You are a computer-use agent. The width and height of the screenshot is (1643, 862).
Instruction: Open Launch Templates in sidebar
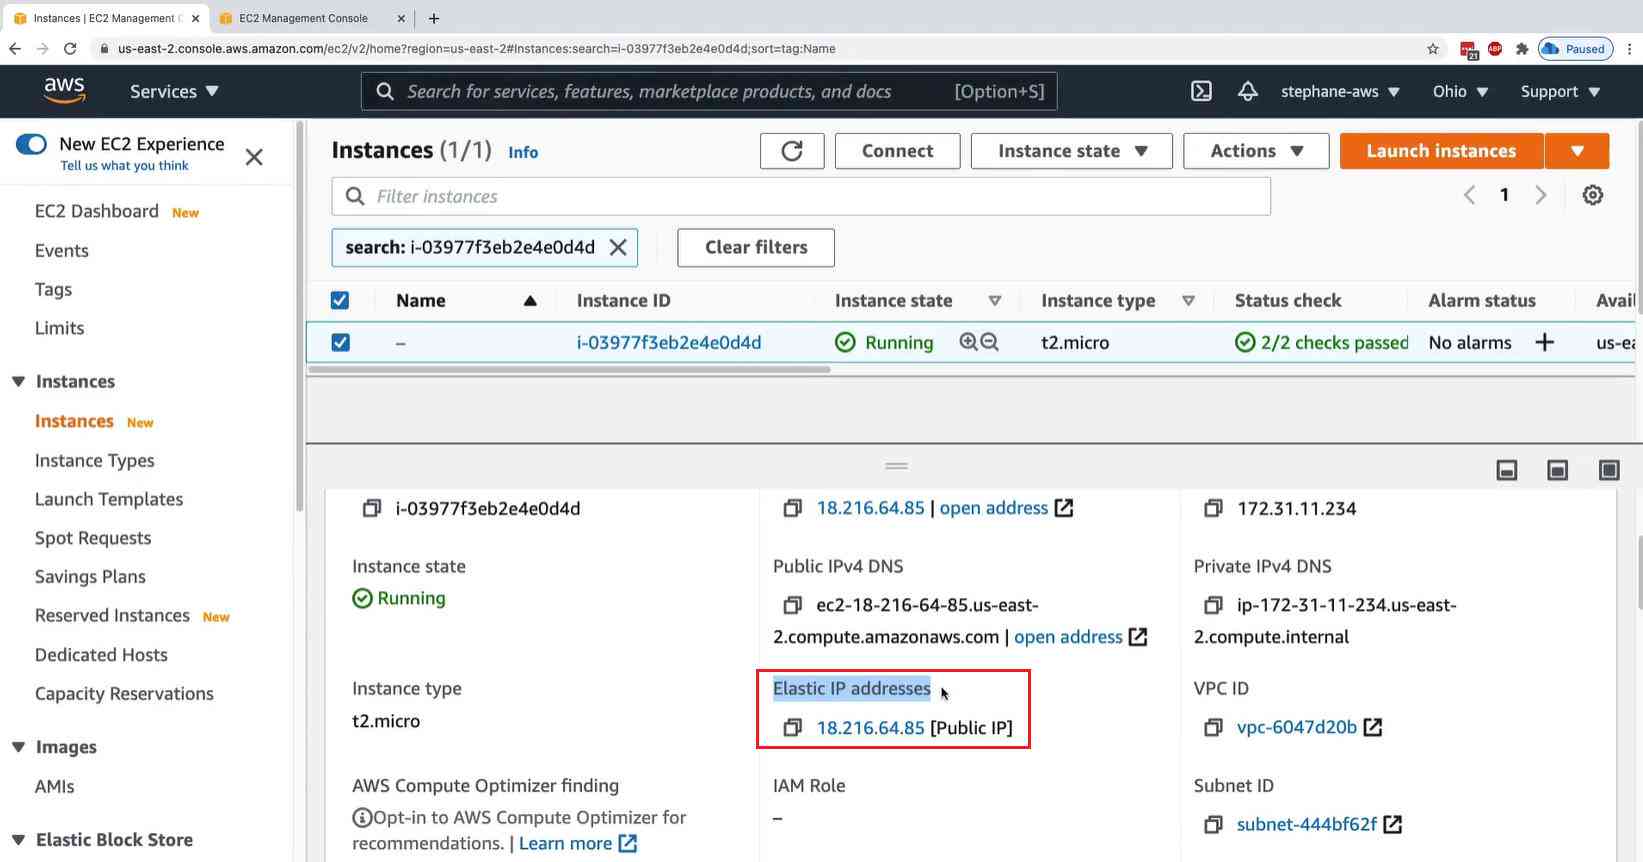pos(109,499)
